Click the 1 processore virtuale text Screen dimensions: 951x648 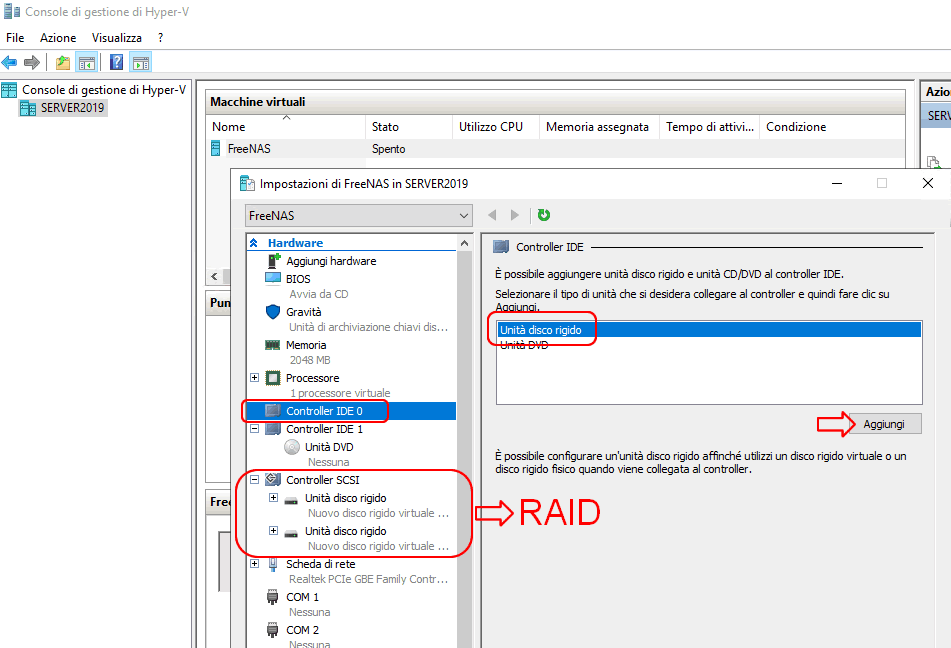pos(340,393)
